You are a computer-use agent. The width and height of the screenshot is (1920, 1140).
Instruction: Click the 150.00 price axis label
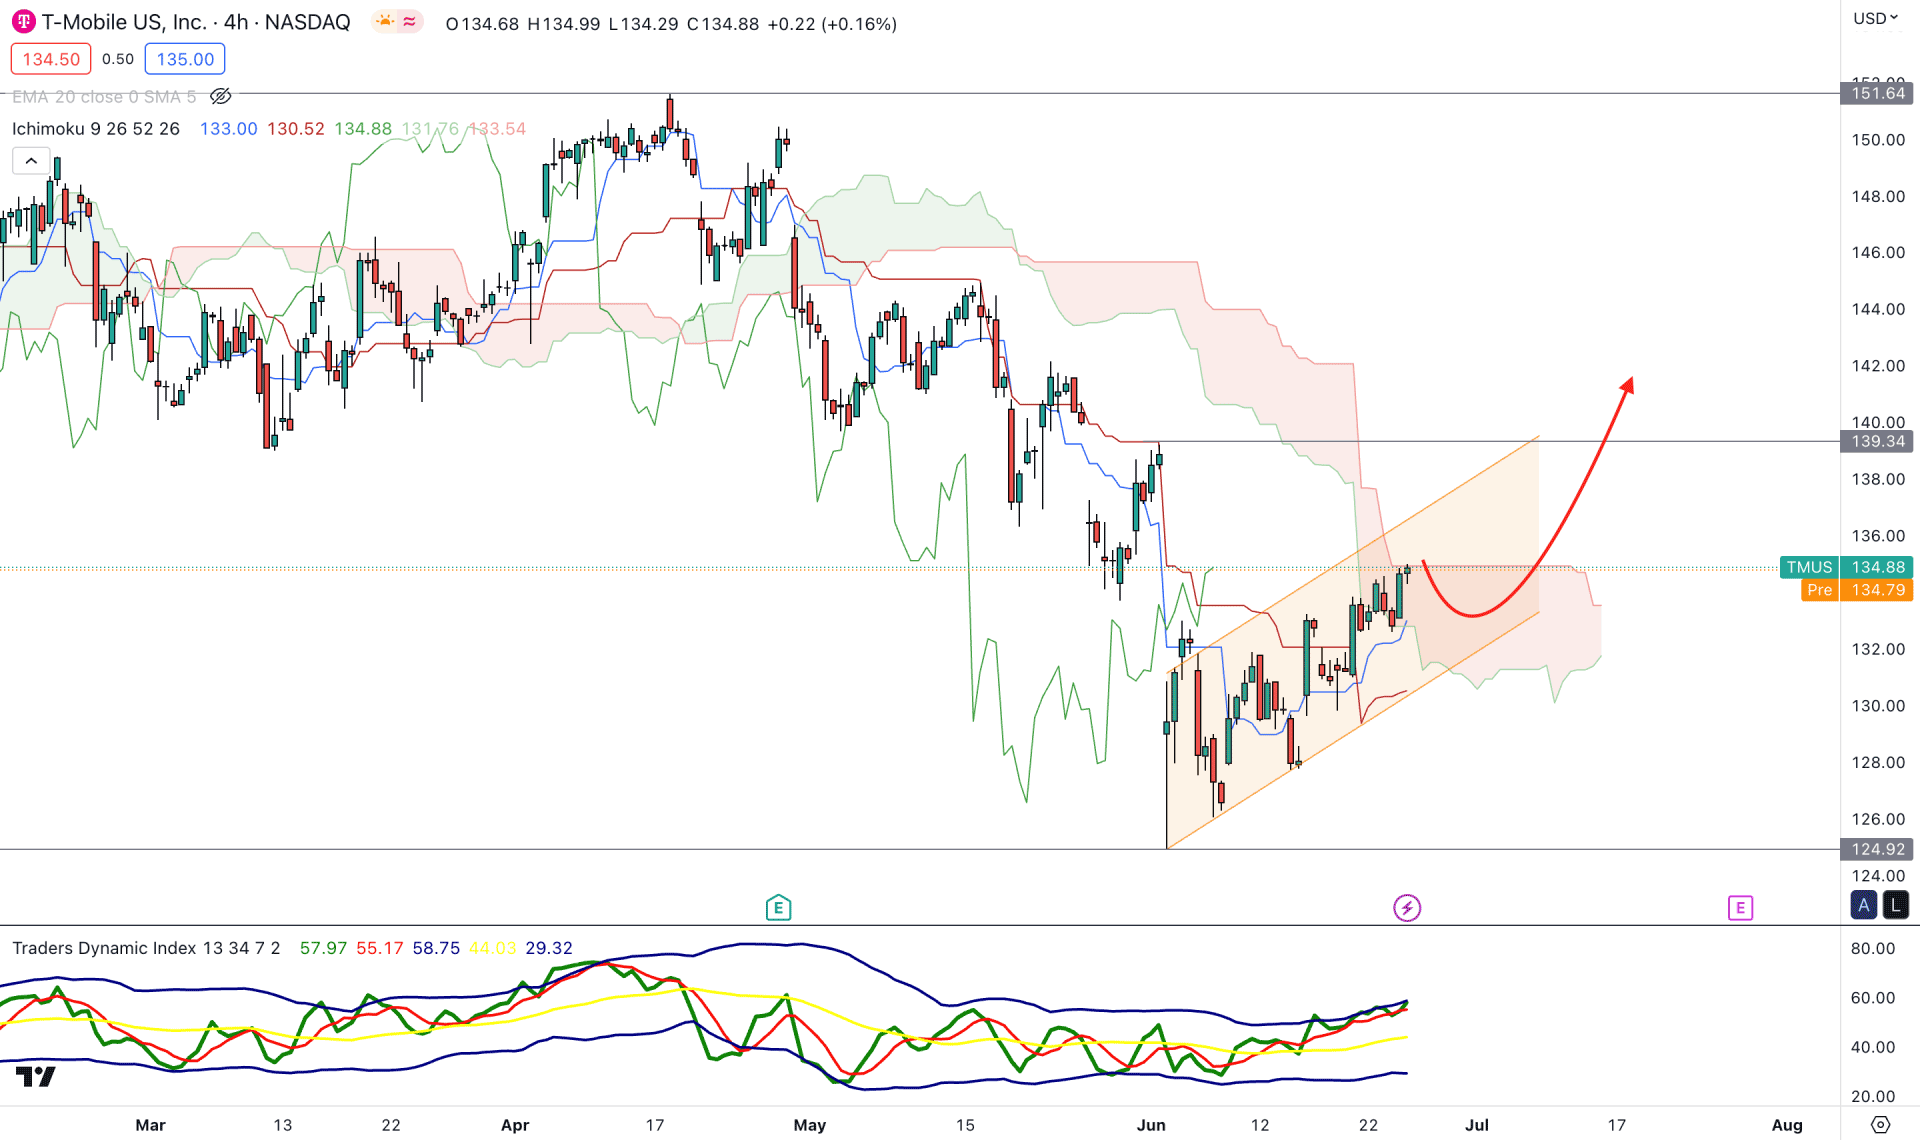[x=1878, y=140]
